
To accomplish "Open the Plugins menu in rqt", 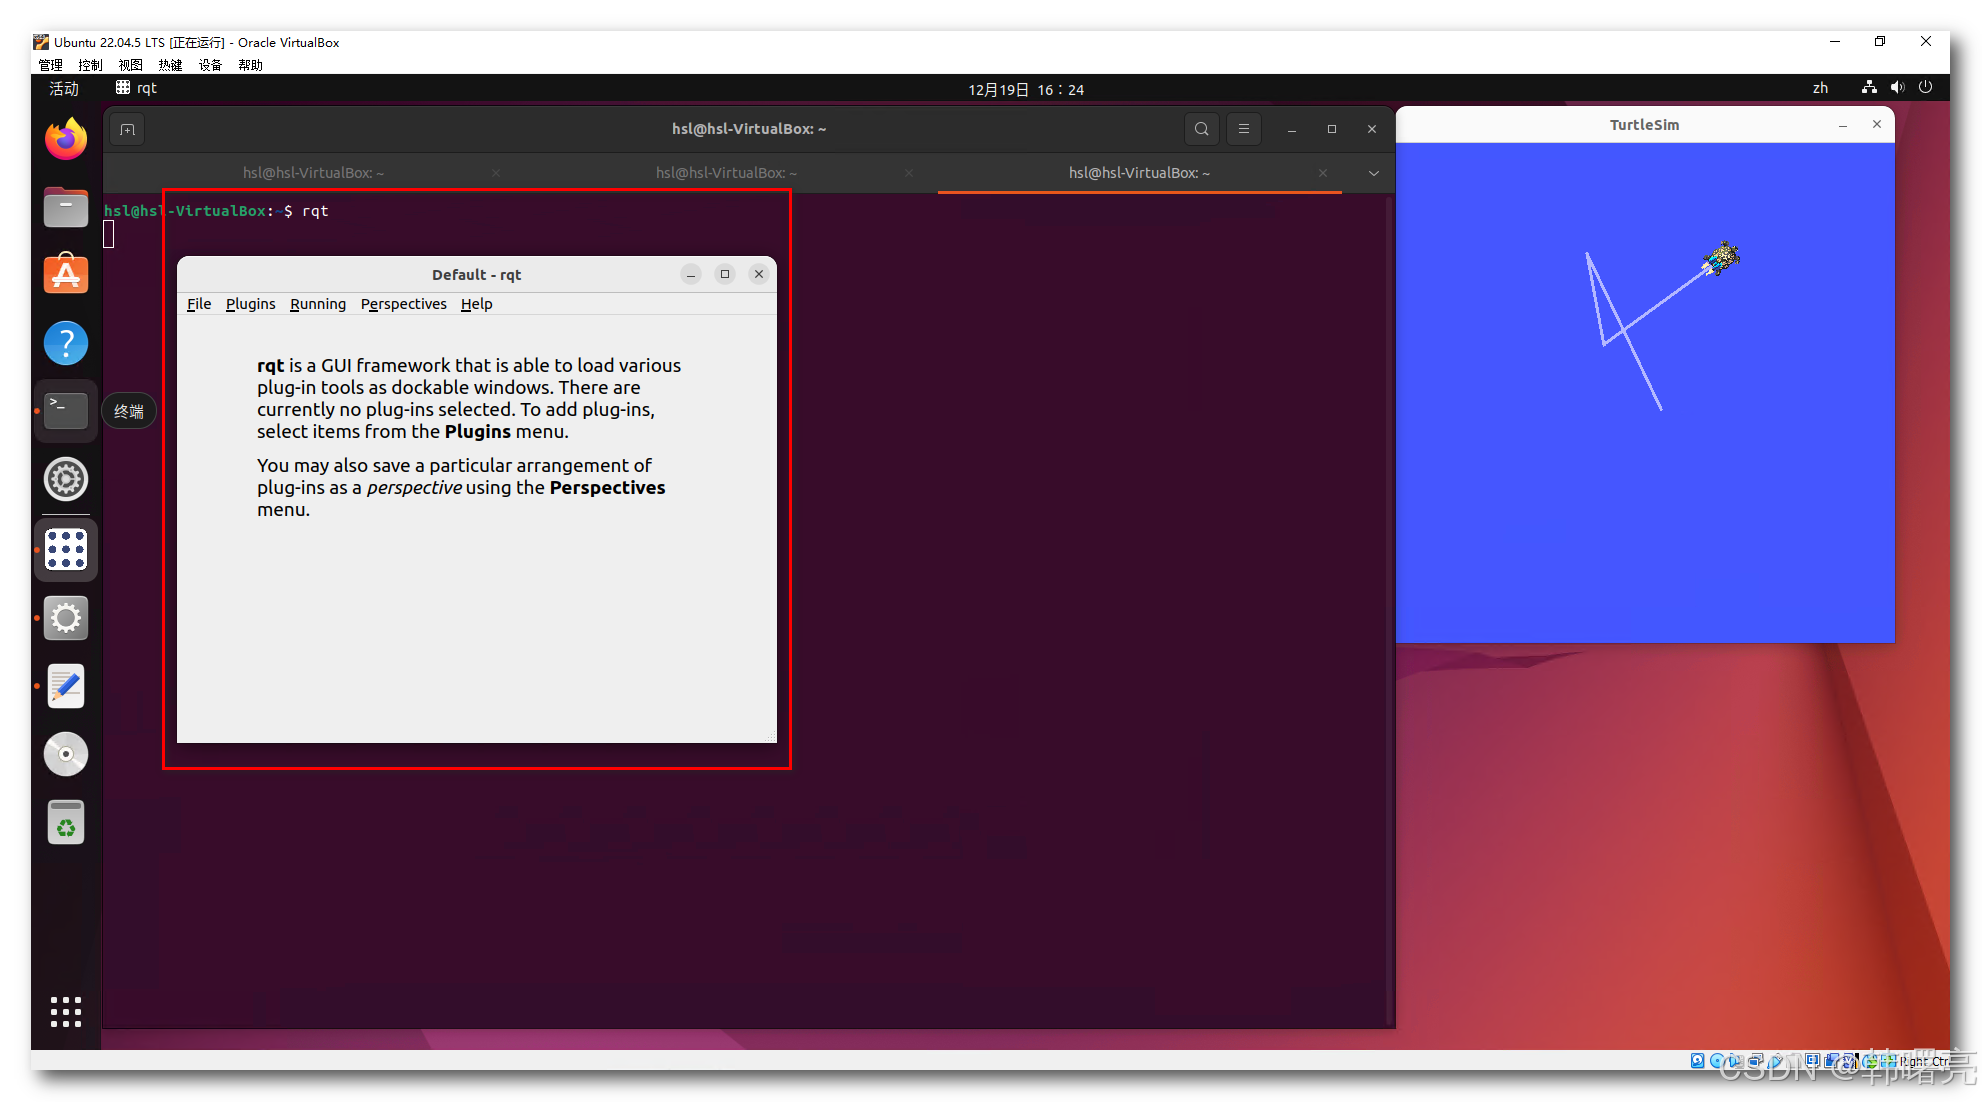I will coord(250,304).
